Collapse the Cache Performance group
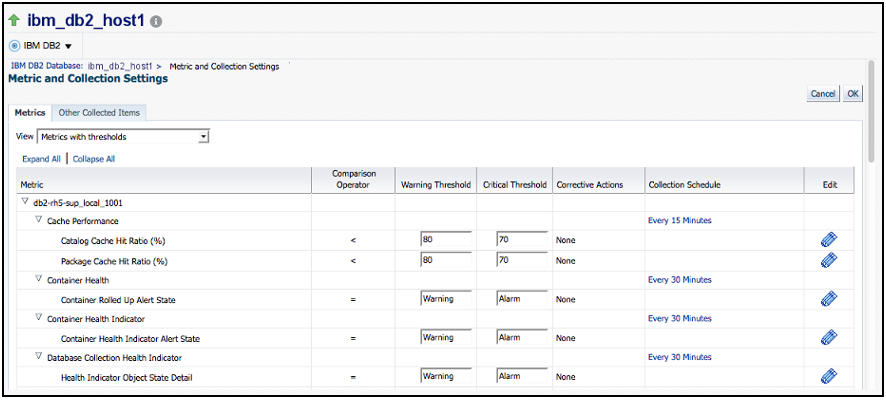Image resolution: width=886 pixels, height=401 pixels. point(39,220)
